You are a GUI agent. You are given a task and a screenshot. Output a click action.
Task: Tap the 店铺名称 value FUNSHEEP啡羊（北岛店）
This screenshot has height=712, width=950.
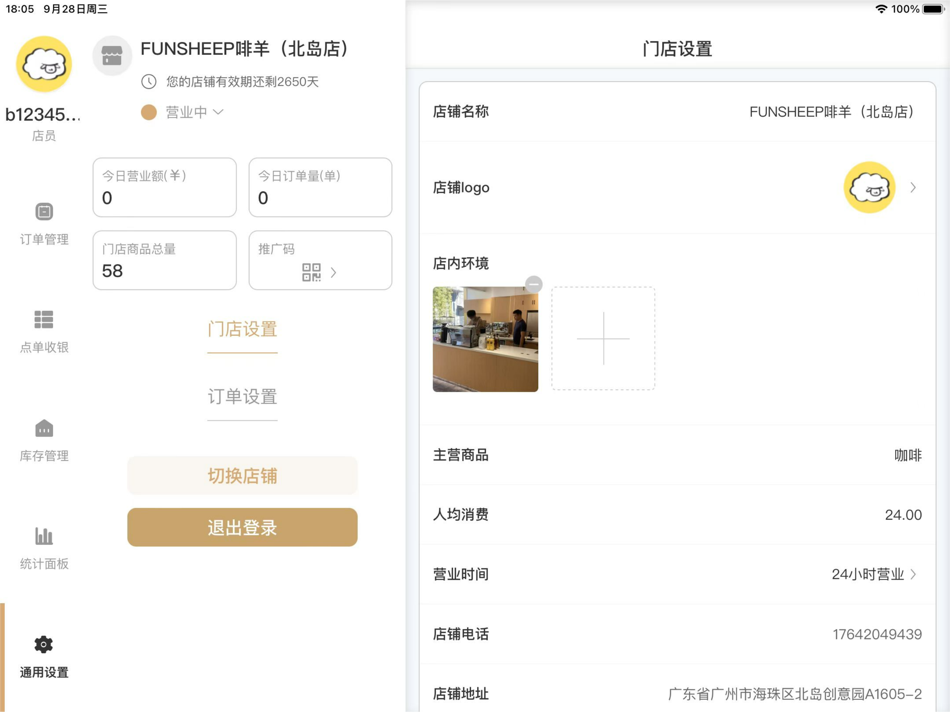point(833,112)
